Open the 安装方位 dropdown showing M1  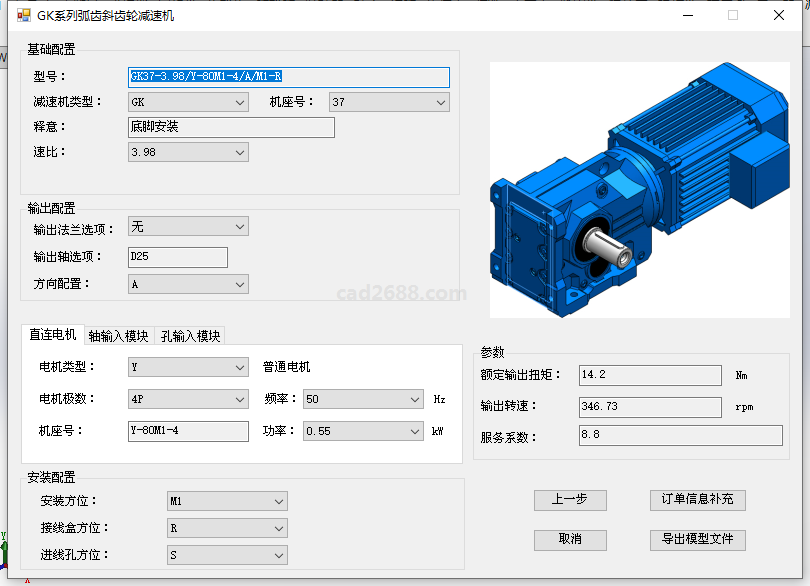(x=227, y=500)
